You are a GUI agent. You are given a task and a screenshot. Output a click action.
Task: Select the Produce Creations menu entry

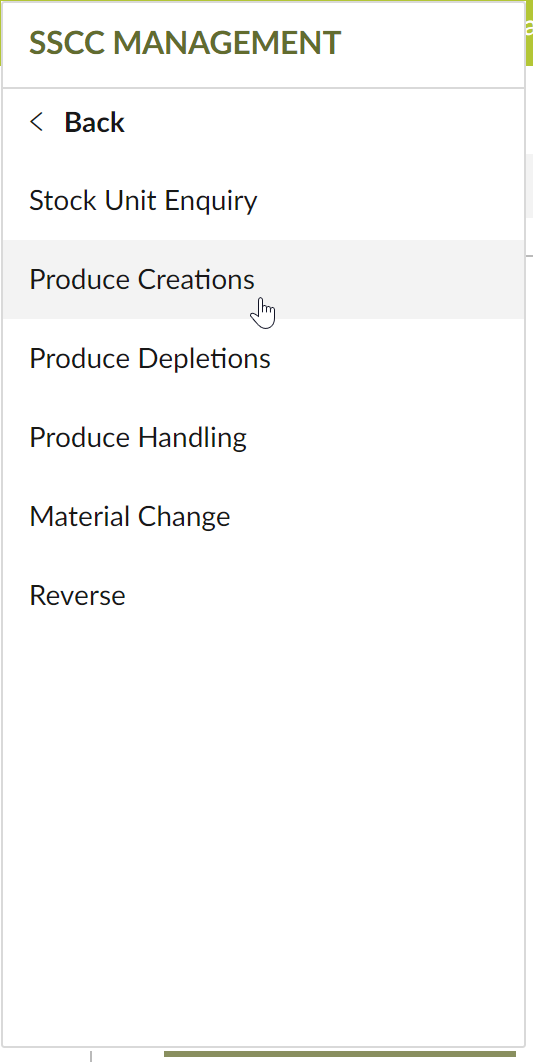coord(263,279)
